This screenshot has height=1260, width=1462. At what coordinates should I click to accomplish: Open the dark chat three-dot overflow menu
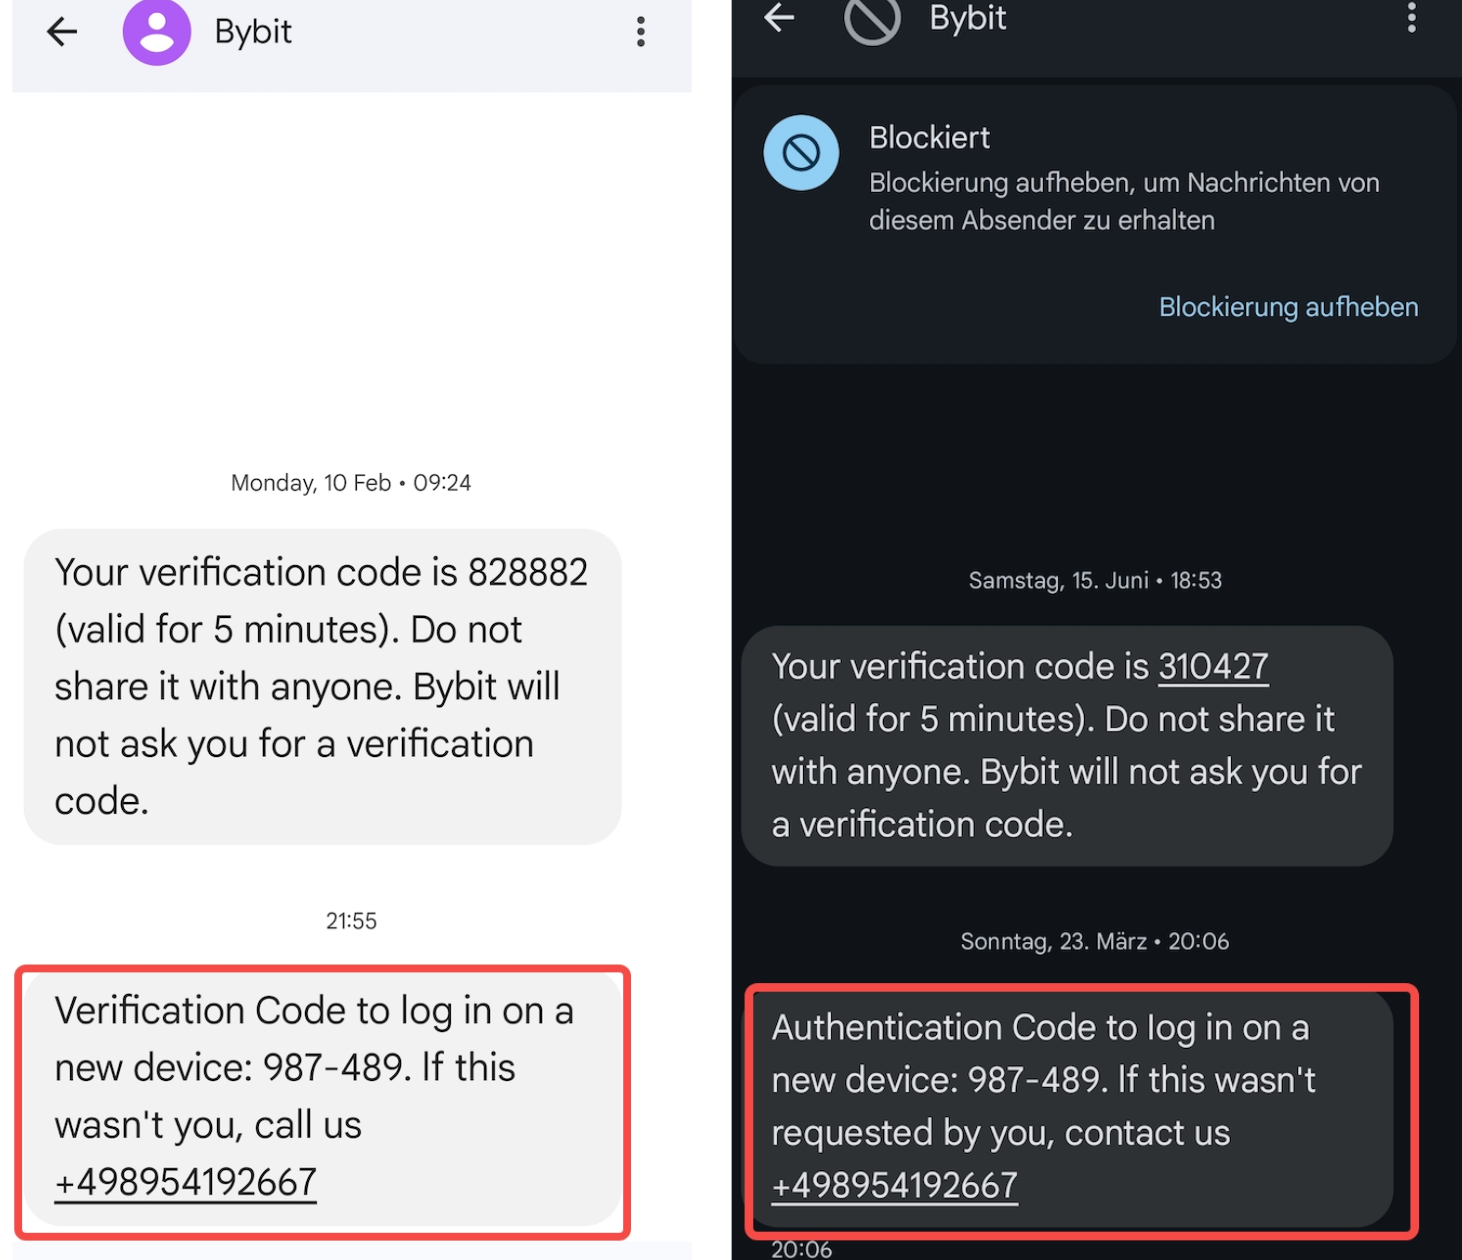coord(1411,17)
